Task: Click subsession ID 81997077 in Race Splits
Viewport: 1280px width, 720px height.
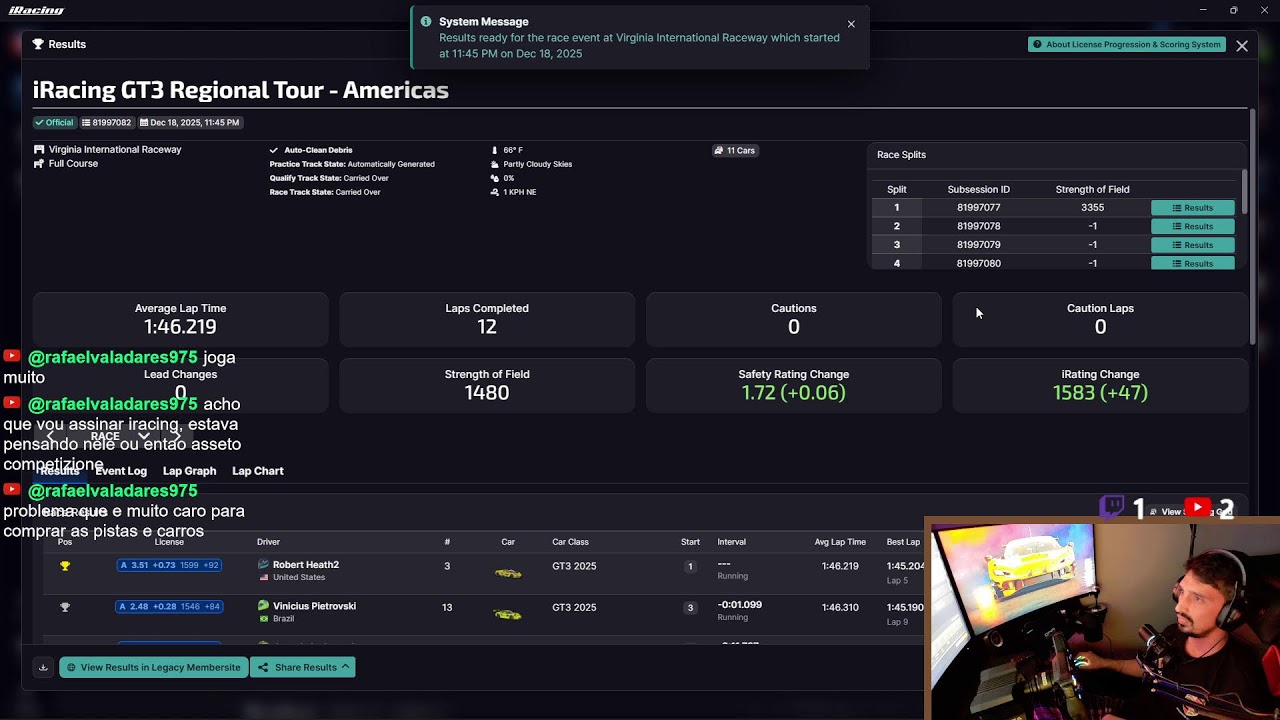Action: 978,208
